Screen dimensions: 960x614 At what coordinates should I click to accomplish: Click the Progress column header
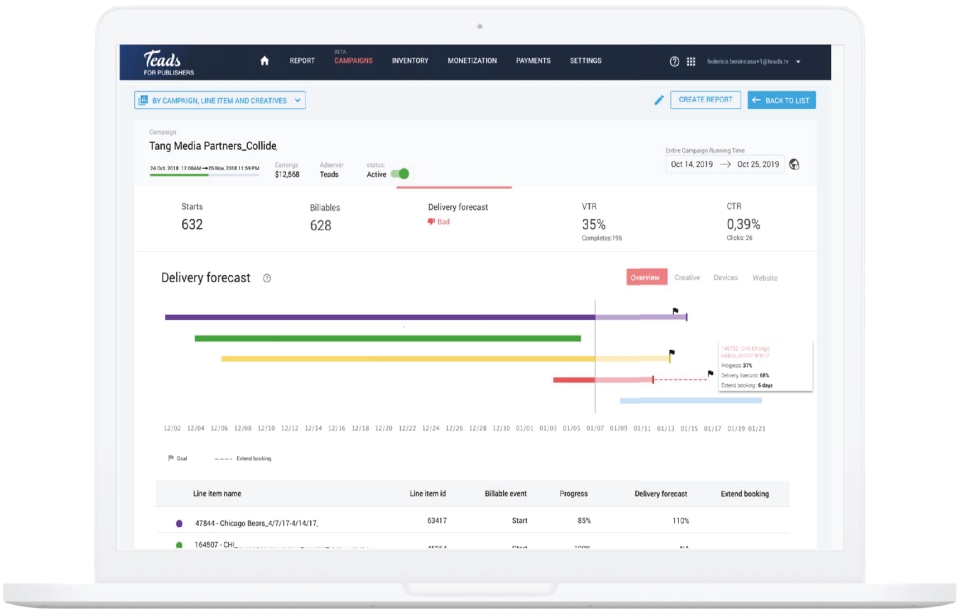click(573, 494)
